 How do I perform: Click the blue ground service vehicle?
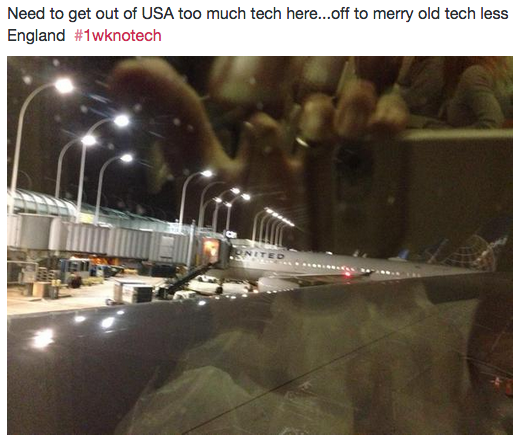pos(75,270)
